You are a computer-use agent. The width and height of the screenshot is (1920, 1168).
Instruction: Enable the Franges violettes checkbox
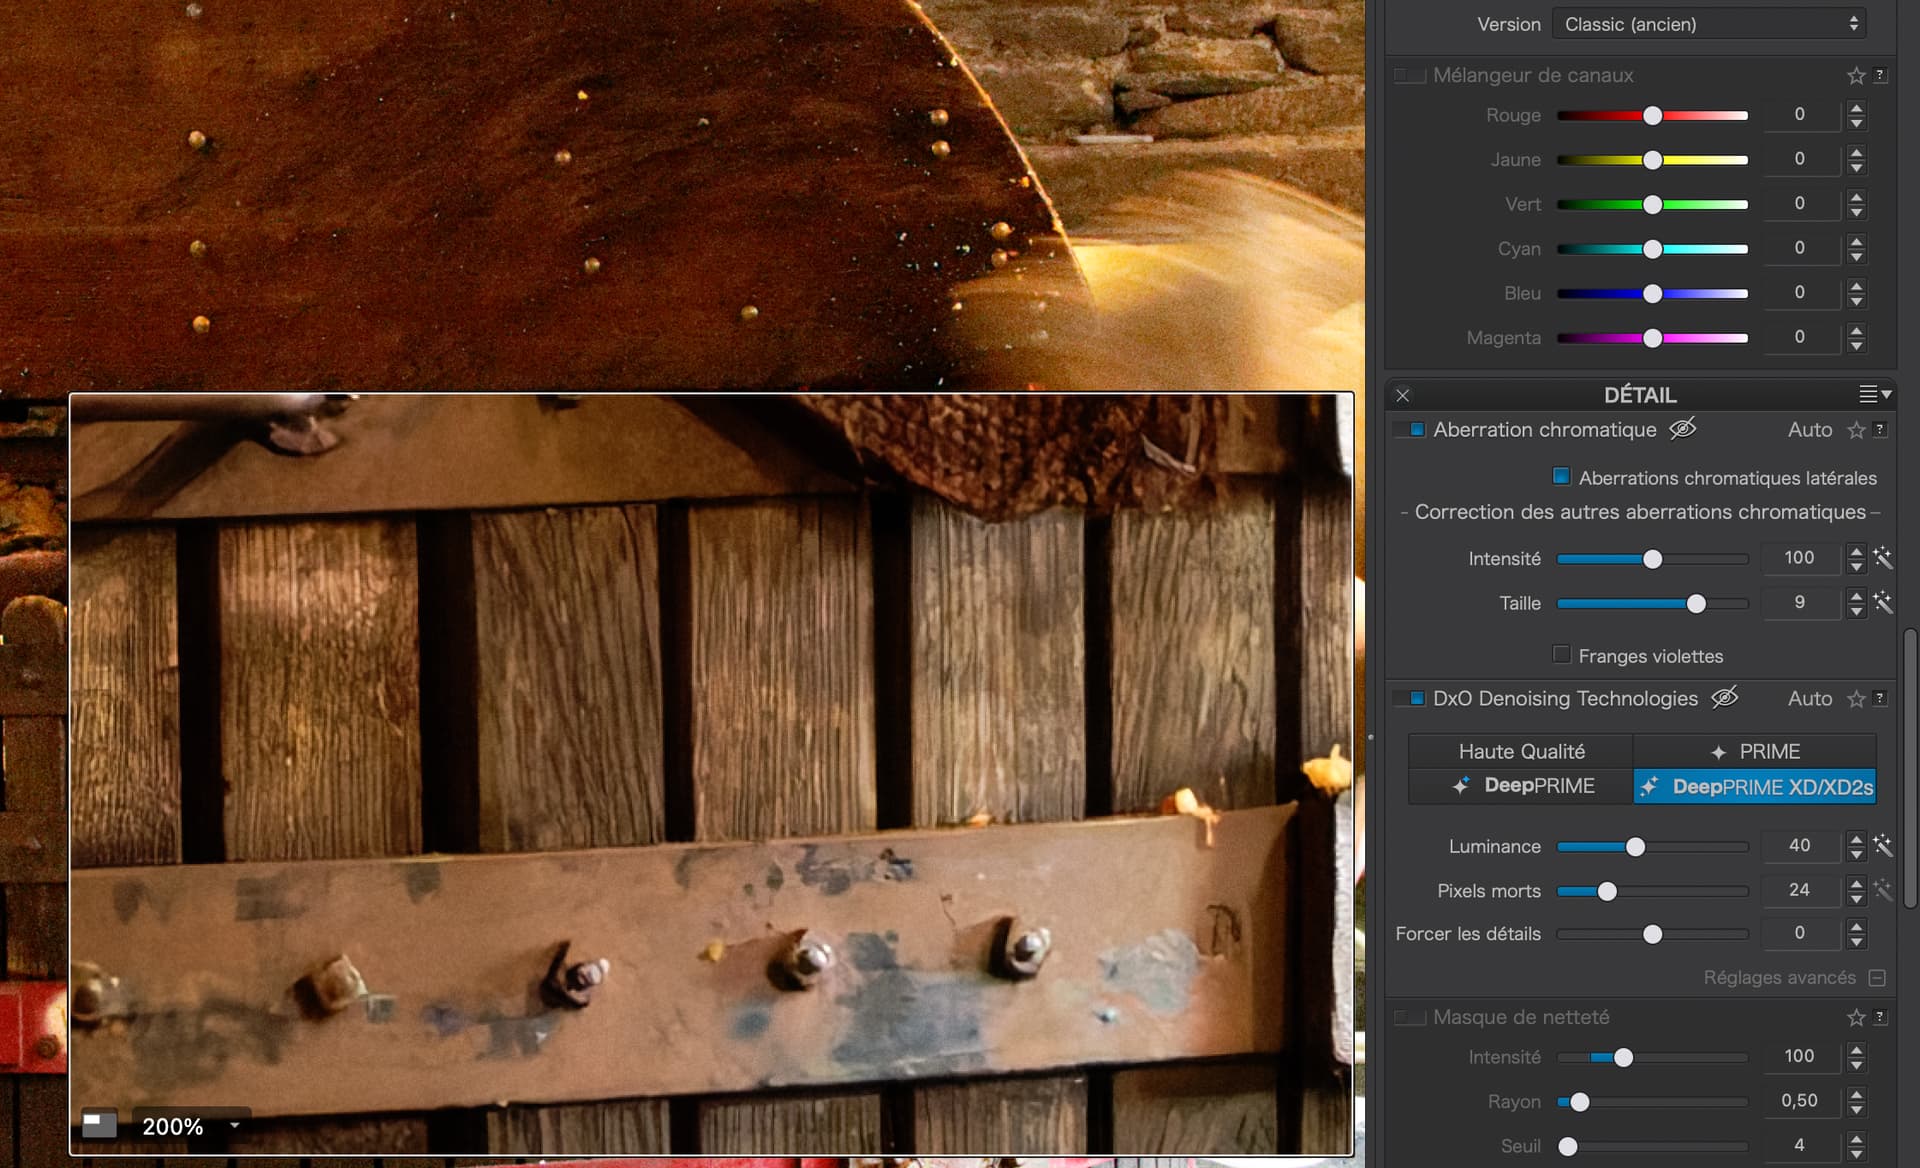click(x=1561, y=654)
